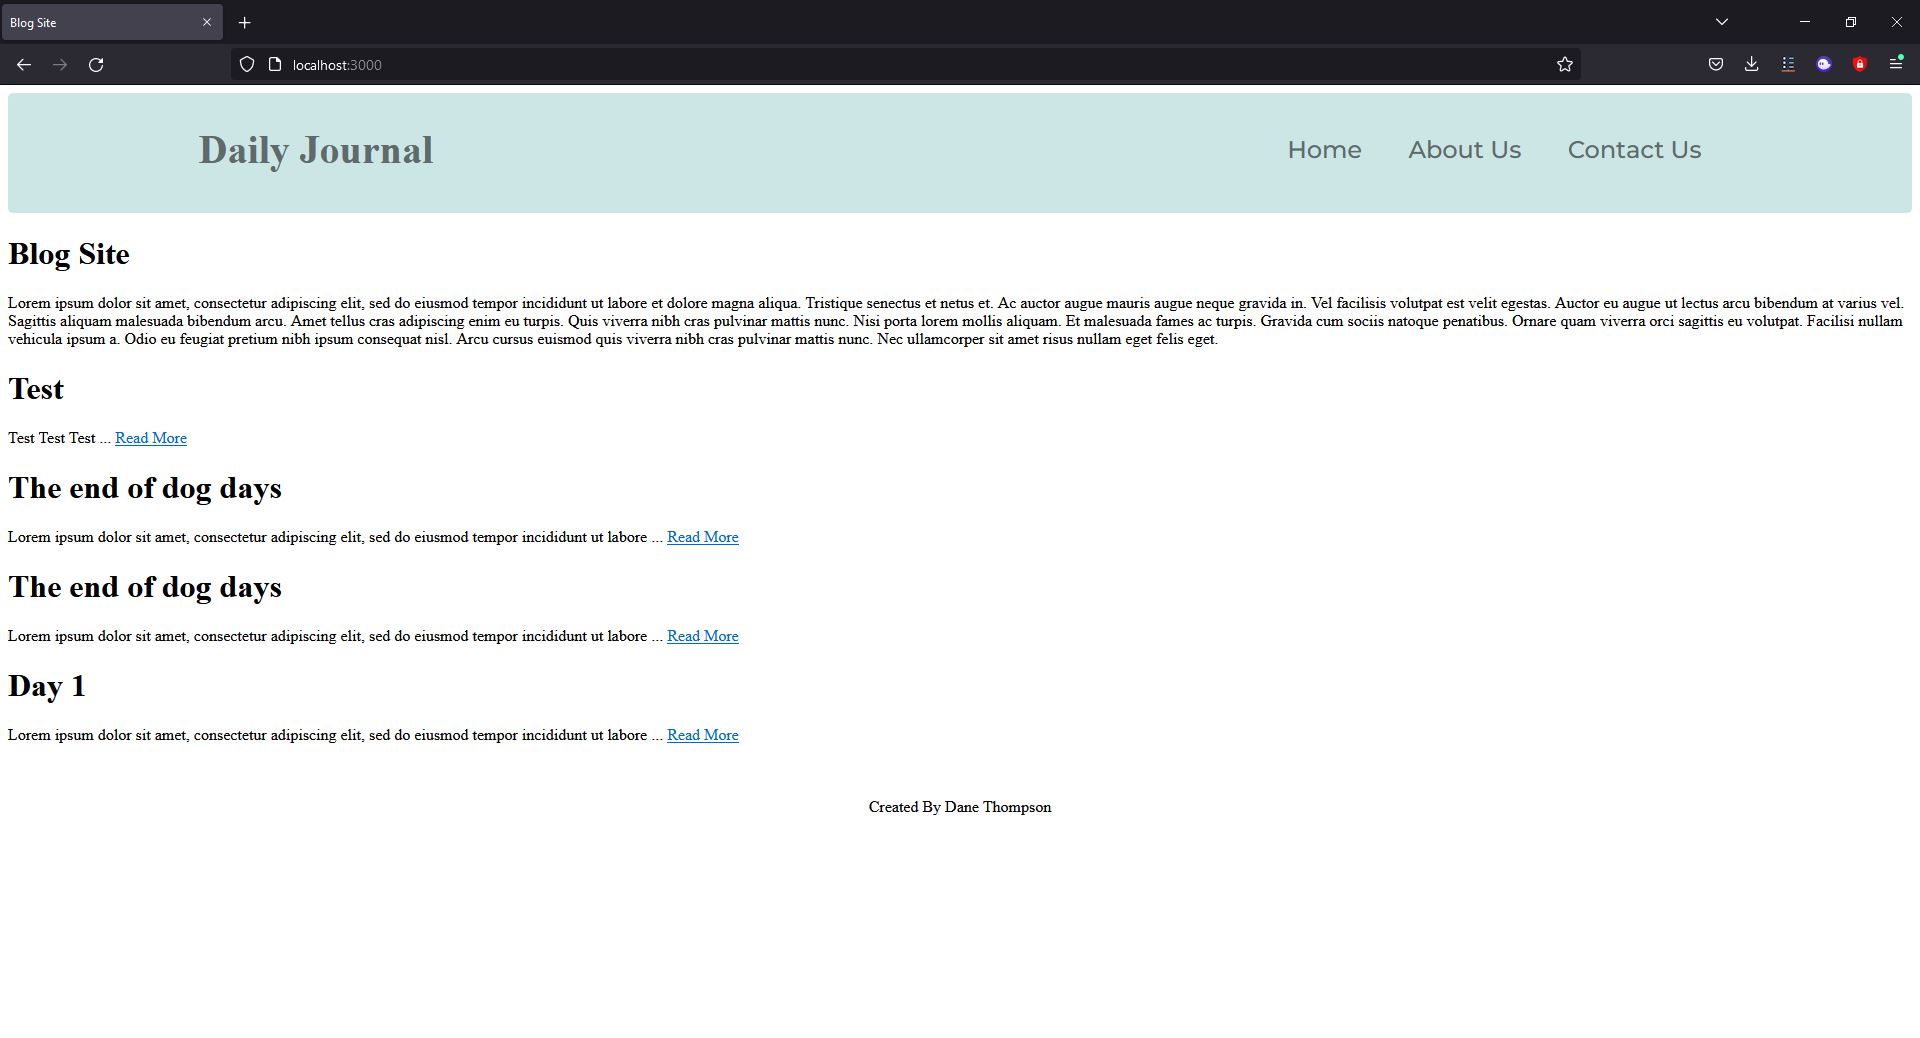Click Read More under Day 1 post
Viewport: 1920px width, 1038px height.
703,735
